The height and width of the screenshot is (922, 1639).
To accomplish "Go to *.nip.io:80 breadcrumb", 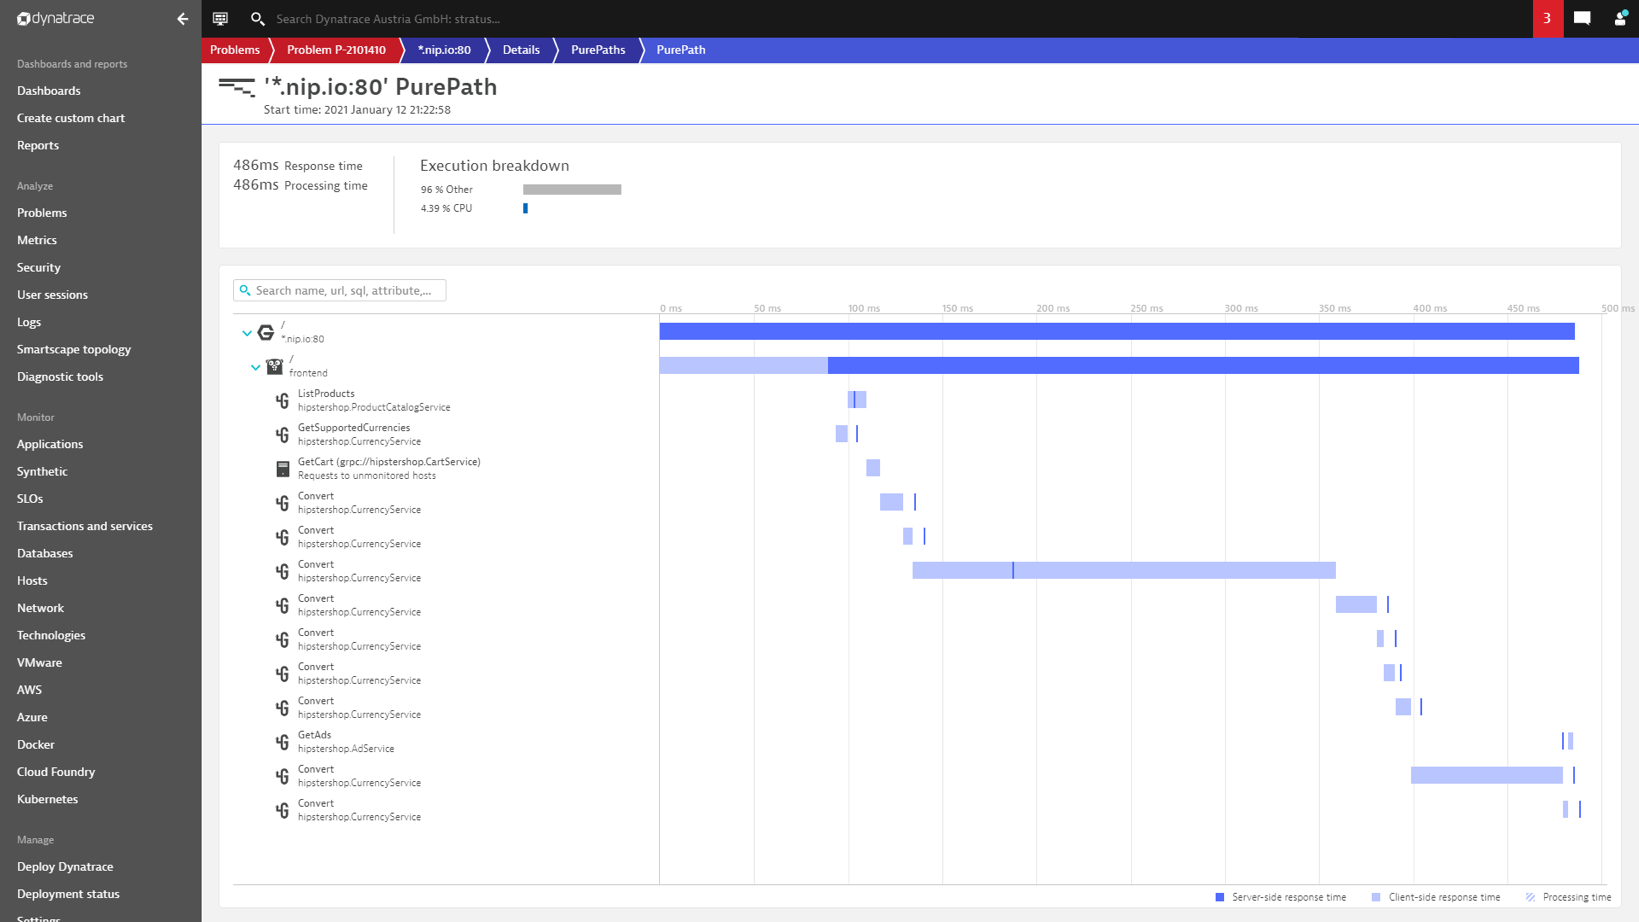I will (x=444, y=50).
